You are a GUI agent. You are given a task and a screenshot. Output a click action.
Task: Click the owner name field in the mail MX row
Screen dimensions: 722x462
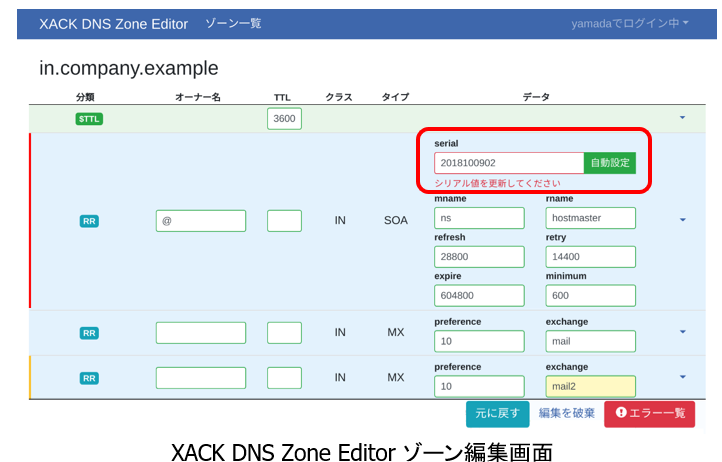tap(201, 333)
